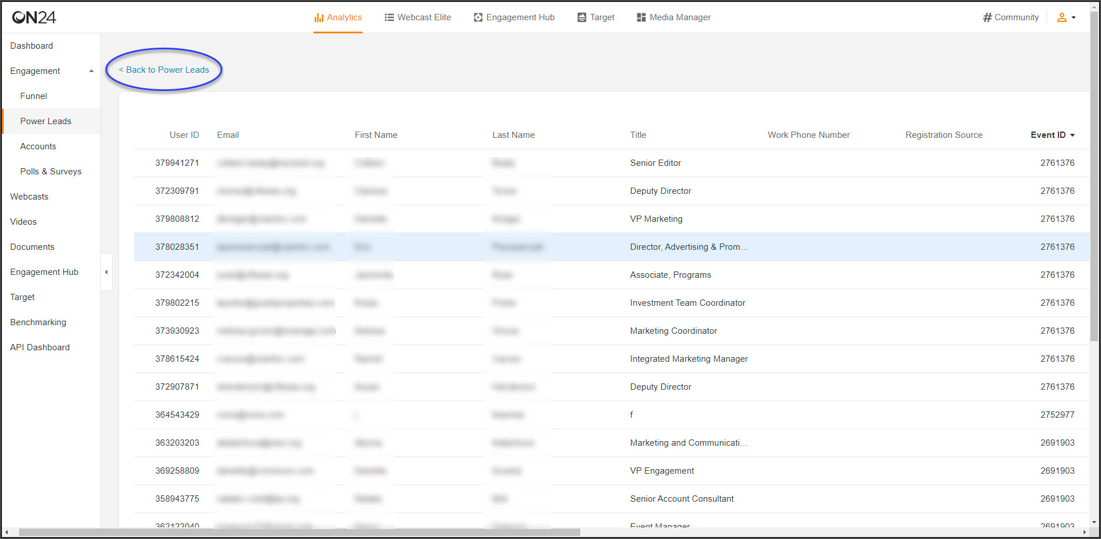Sort by the Registration Source column header
The height and width of the screenshot is (539, 1101).
(944, 135)
